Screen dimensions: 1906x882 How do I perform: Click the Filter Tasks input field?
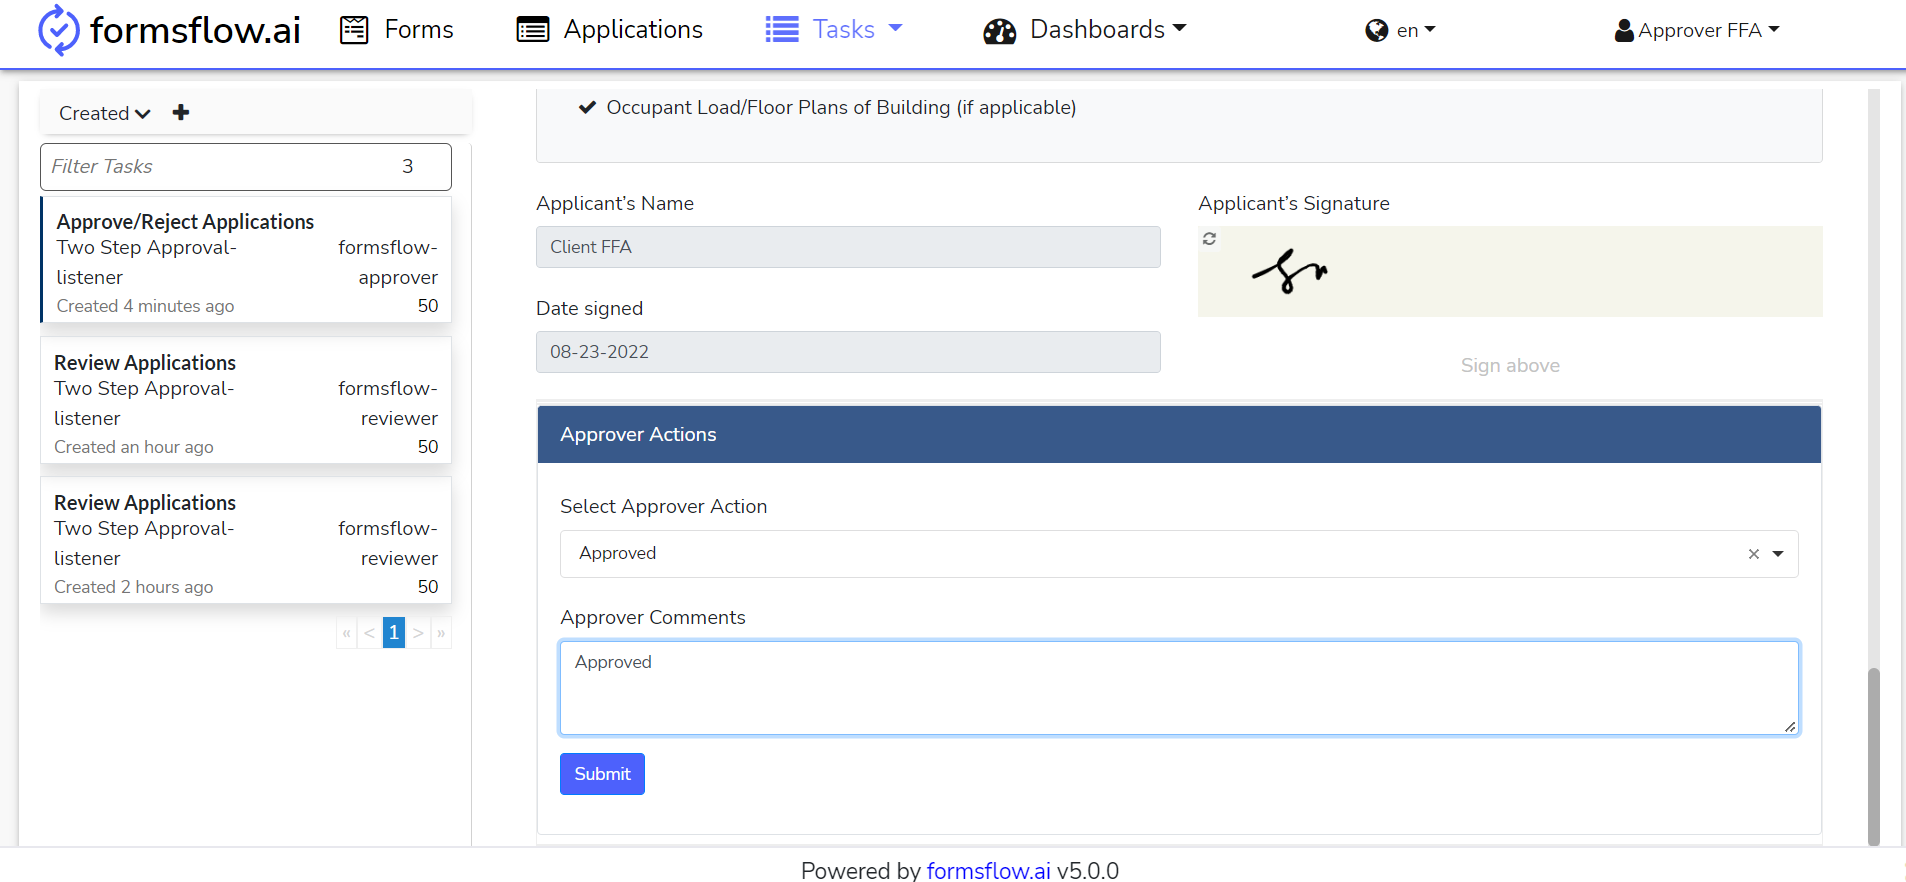(246, 167)
